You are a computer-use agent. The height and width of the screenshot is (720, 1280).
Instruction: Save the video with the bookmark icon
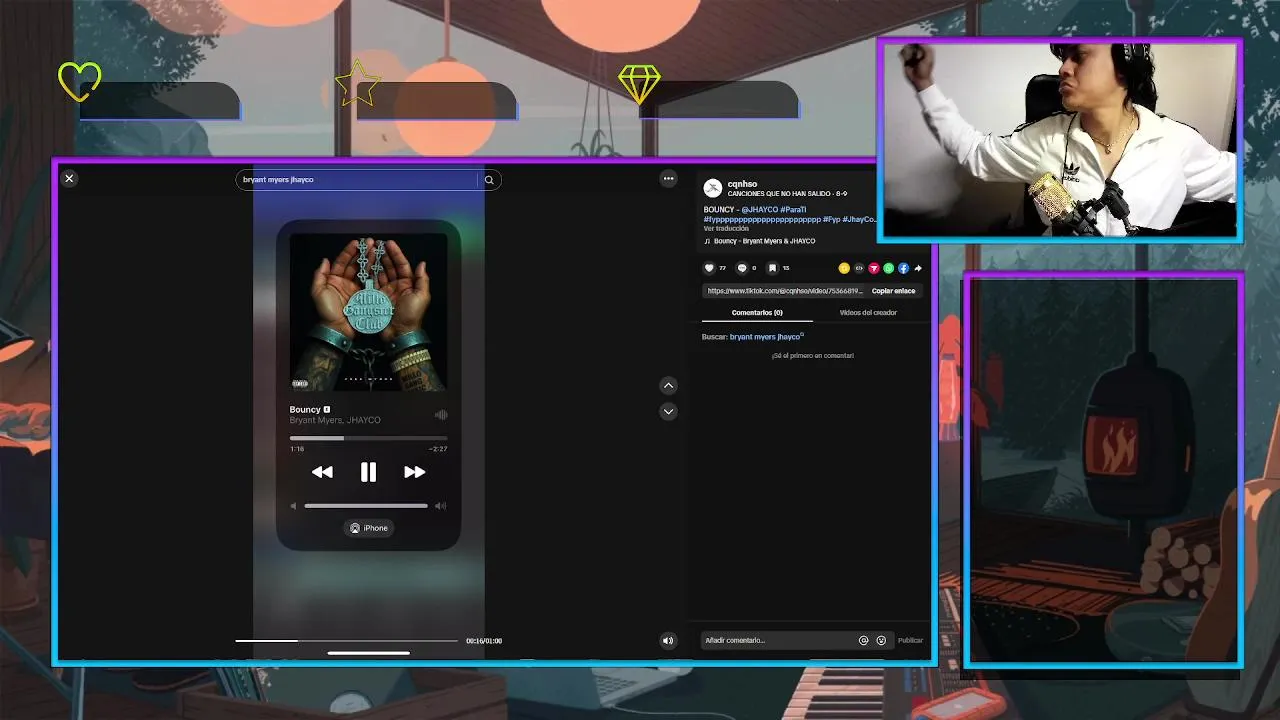tap(772, 268)
